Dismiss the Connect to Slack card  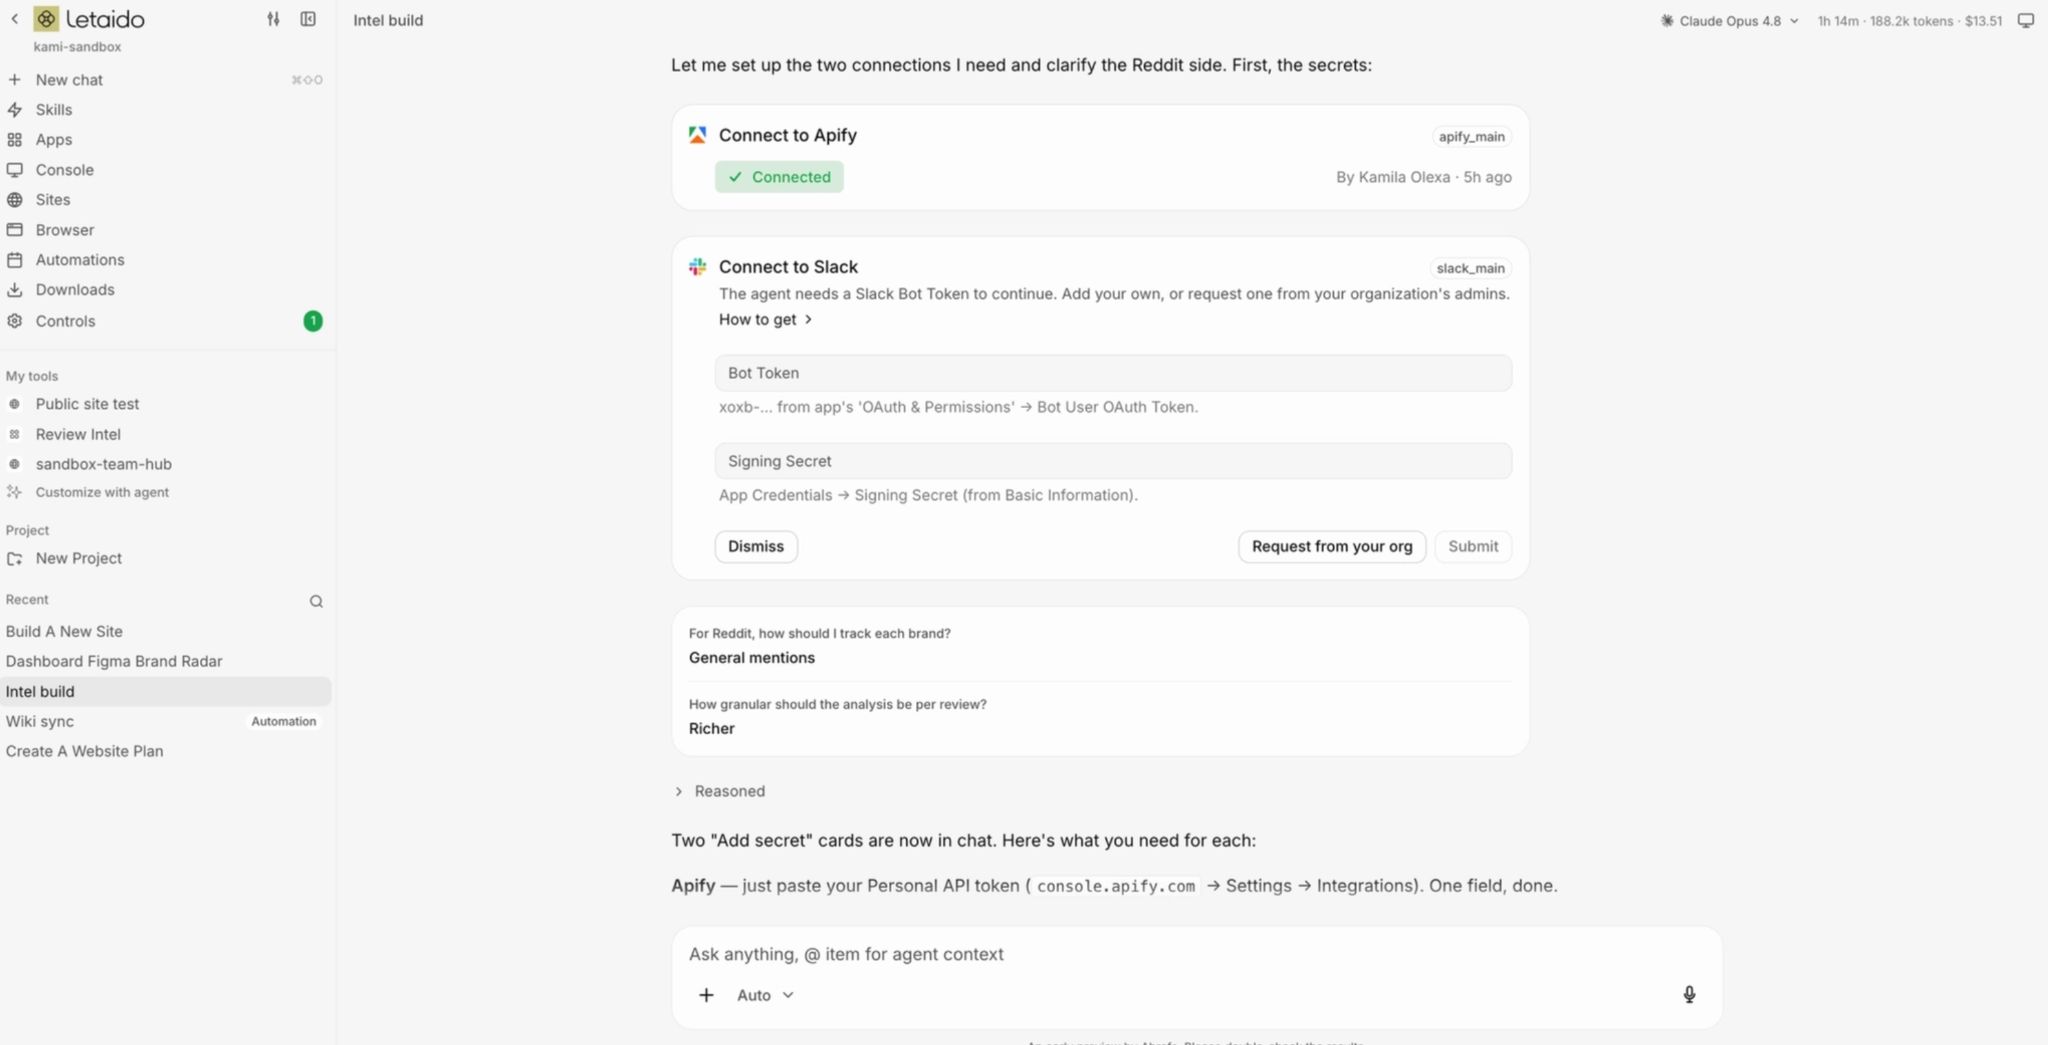pos(756,546)
